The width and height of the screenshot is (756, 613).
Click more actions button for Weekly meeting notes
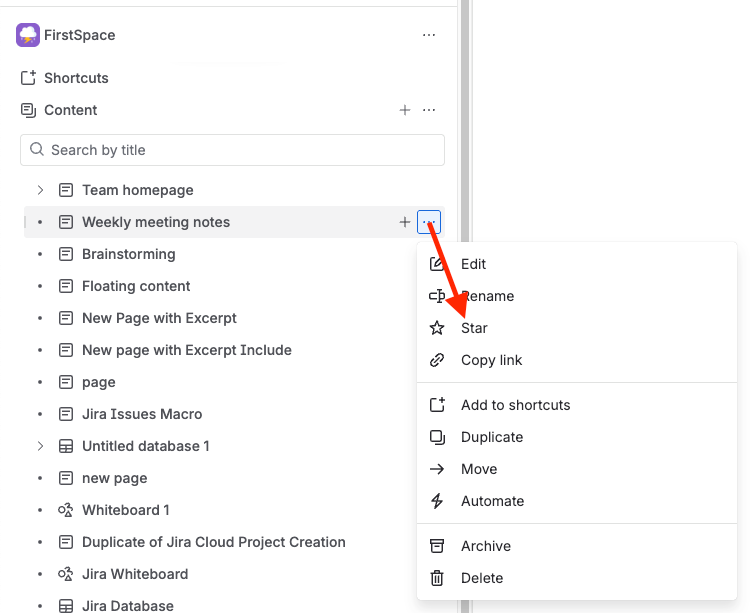[x=429, y=222]
